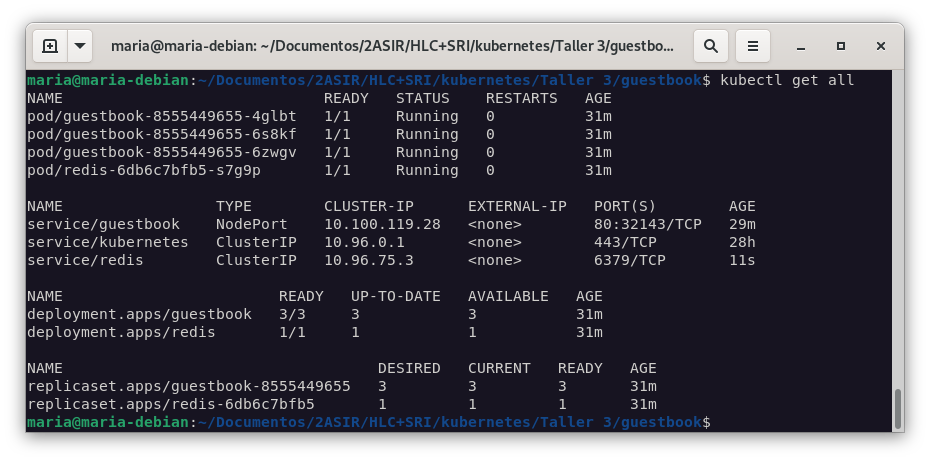This screenshot has height=461, width=930.
Task: Click the terminal scrollbar handle
Action: point(897,408)
